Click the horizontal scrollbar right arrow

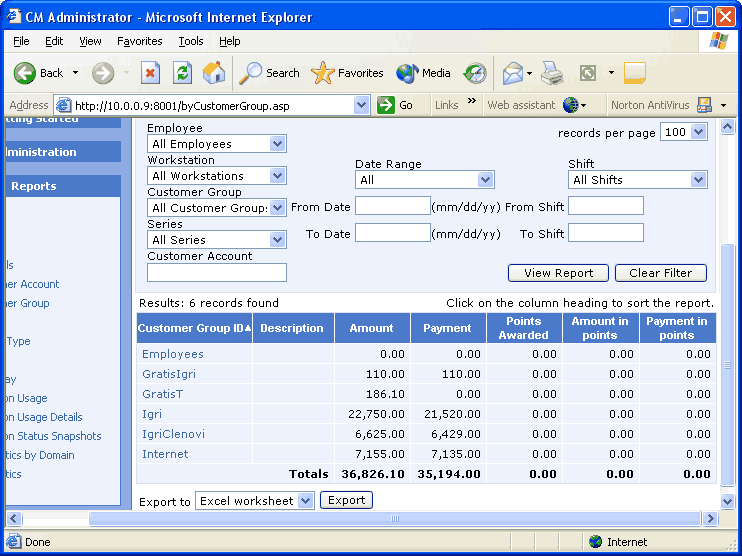pyautogui.click(x=710, y=519)
